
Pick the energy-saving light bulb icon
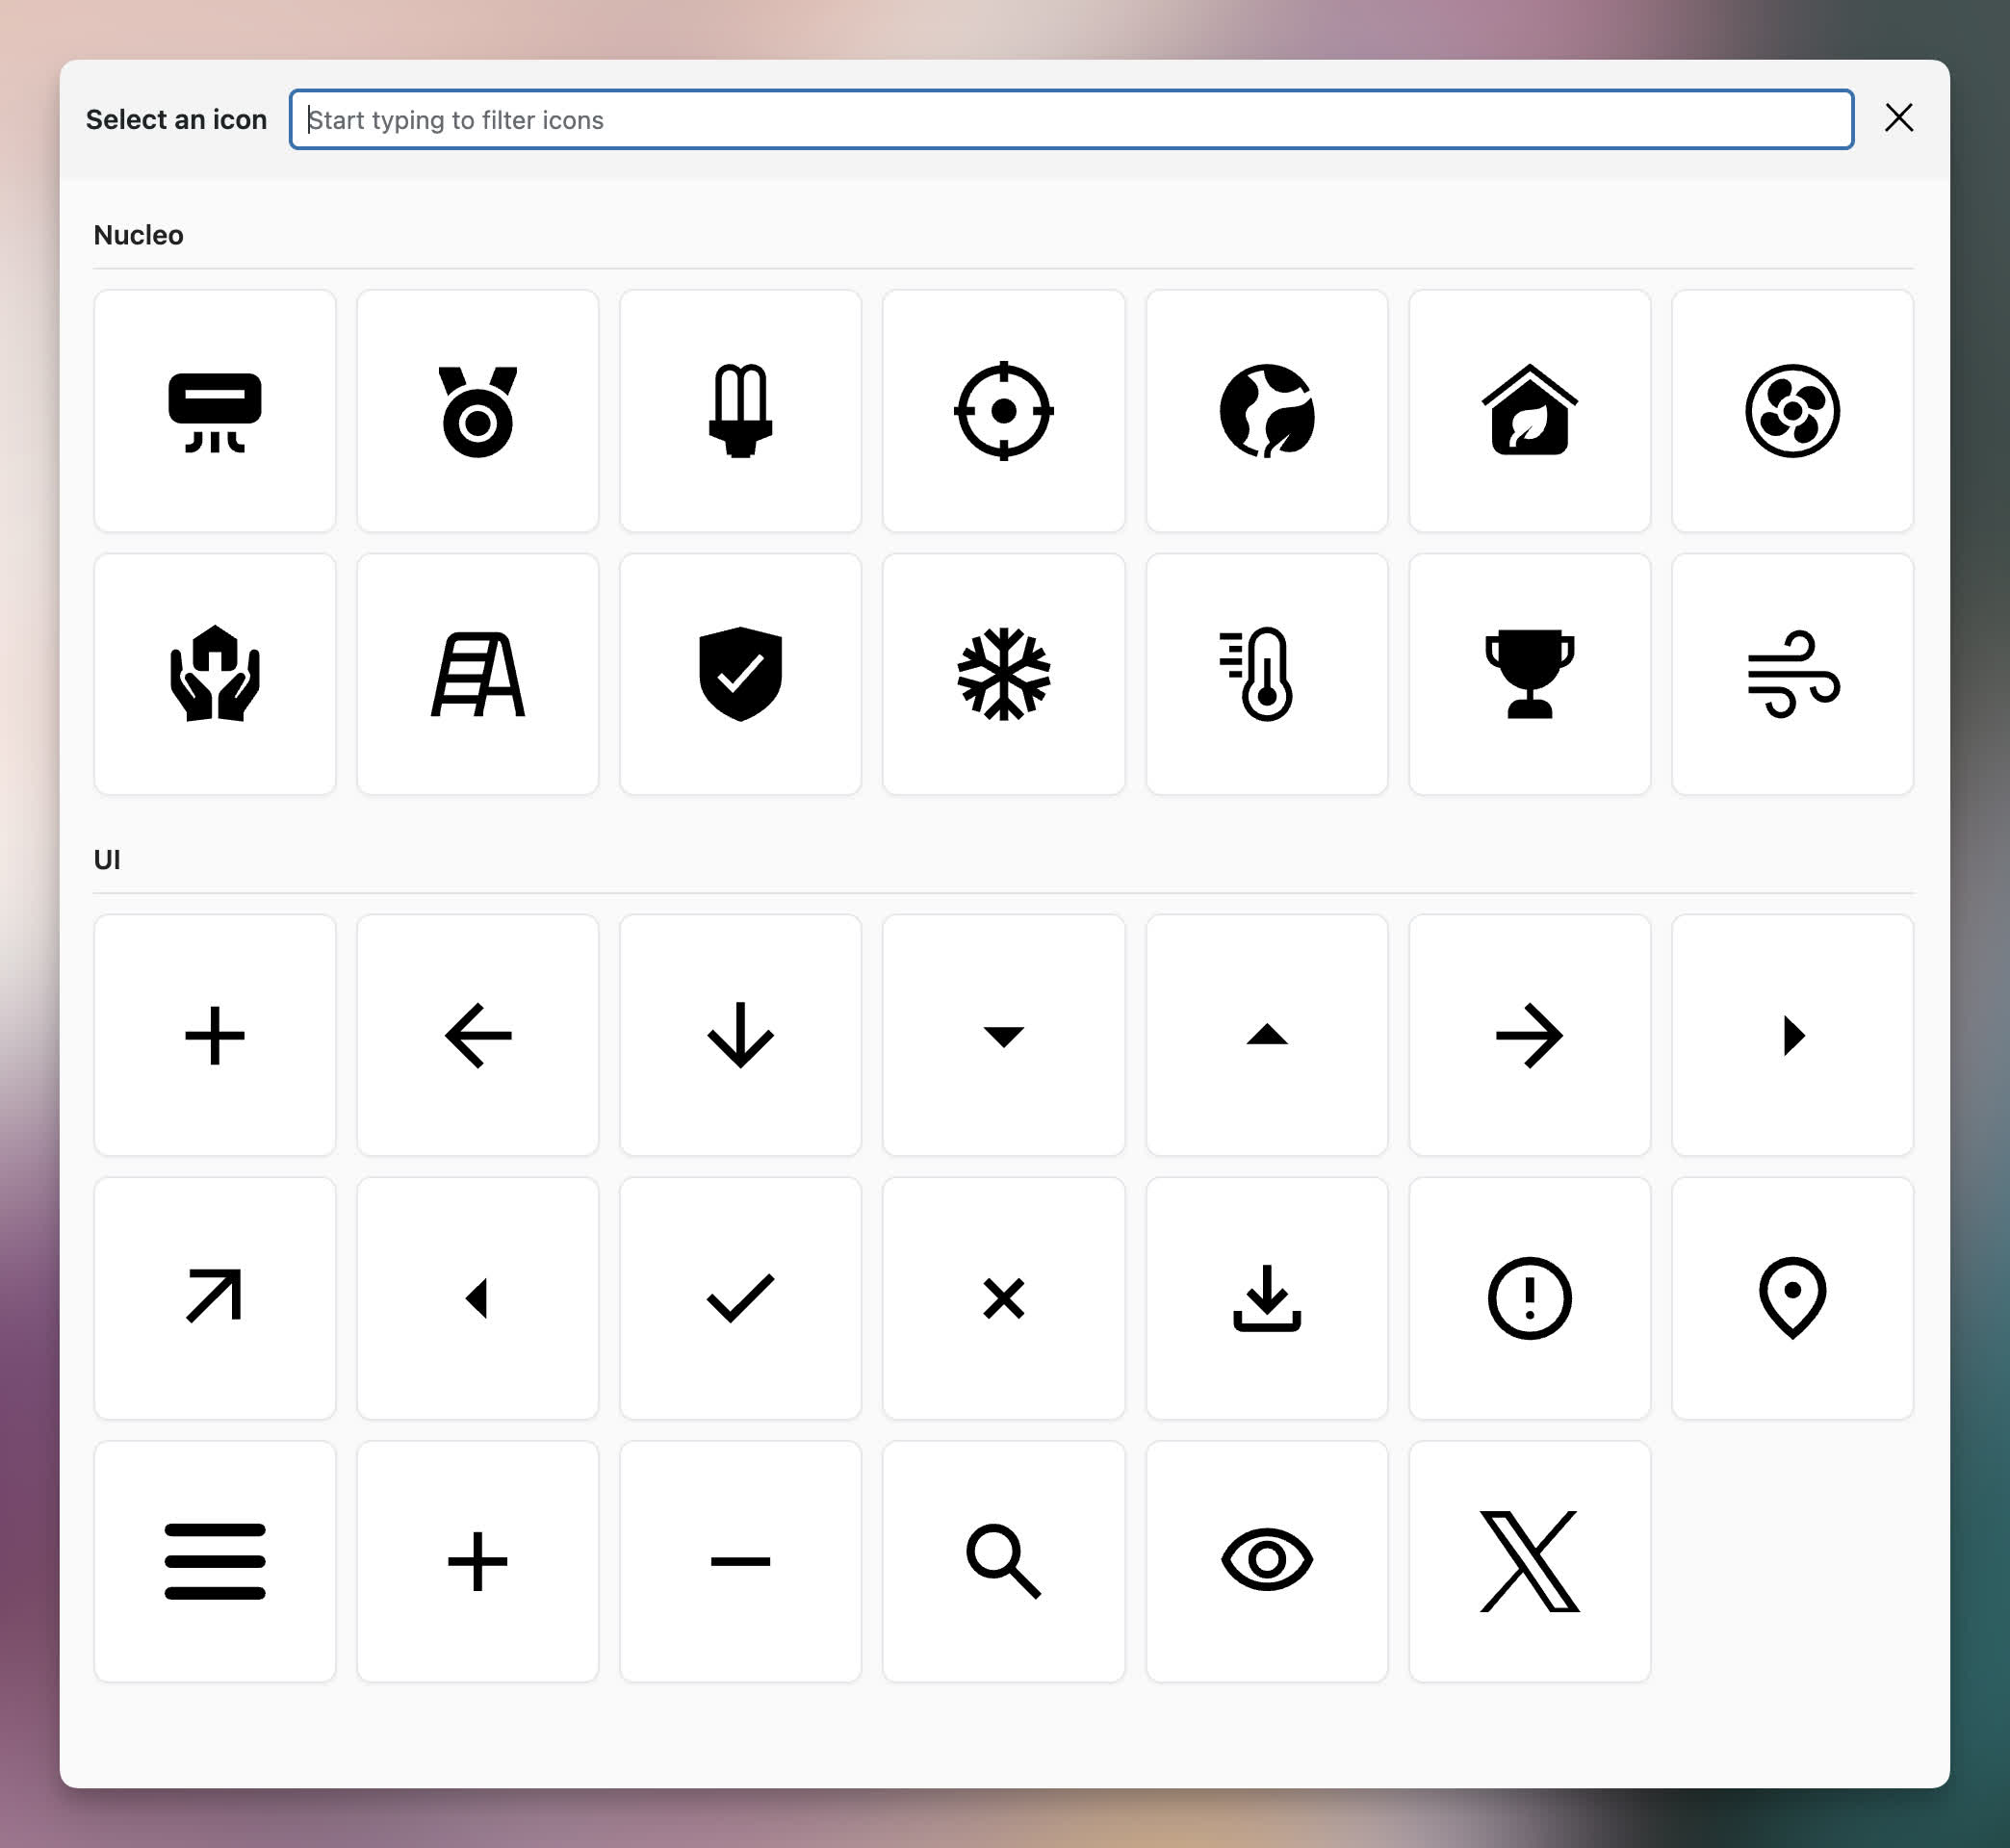[x=740, y=411]
